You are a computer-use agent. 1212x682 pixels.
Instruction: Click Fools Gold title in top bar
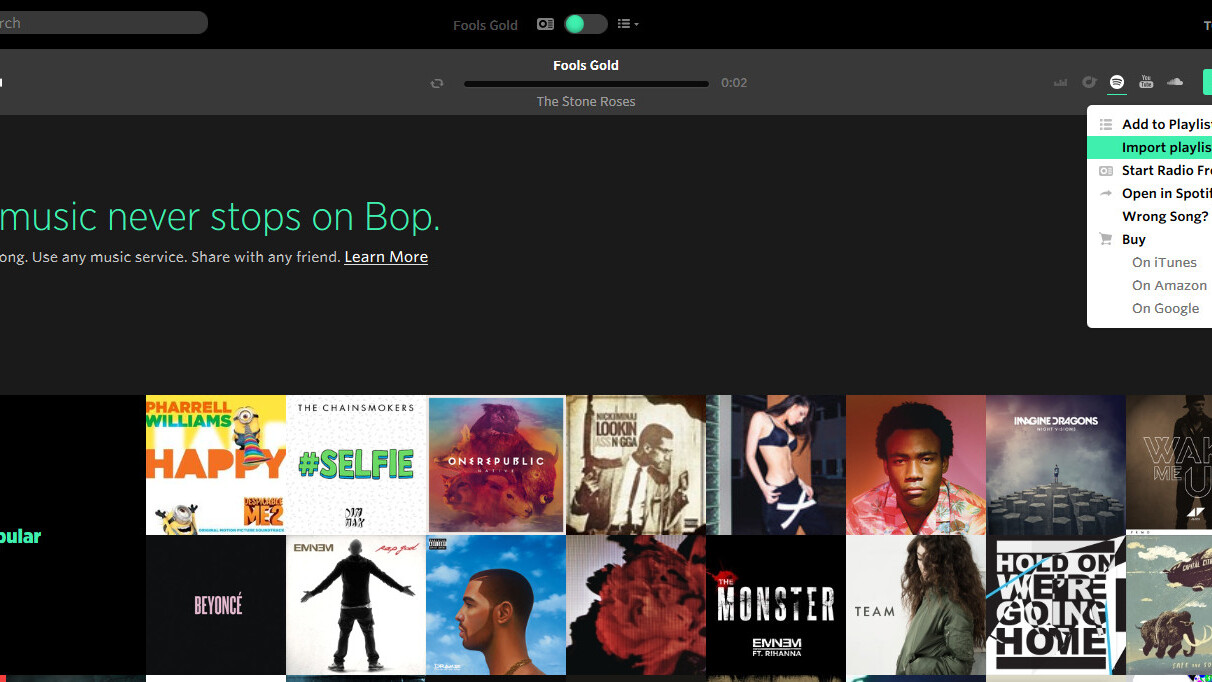click(x=485, y=25)
